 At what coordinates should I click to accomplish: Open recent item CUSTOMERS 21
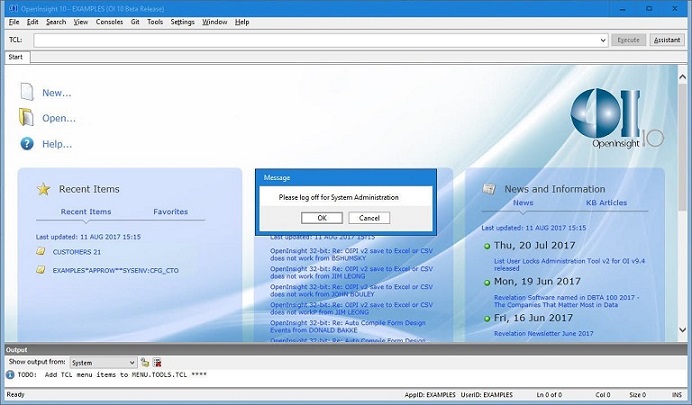coord(77,252)
